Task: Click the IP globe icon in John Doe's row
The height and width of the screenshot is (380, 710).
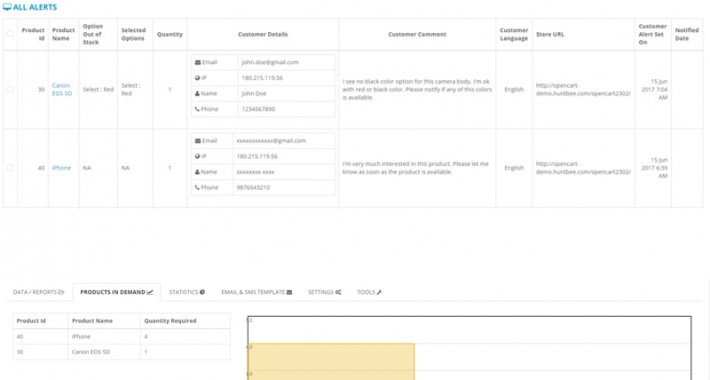Action: (197, 78)
